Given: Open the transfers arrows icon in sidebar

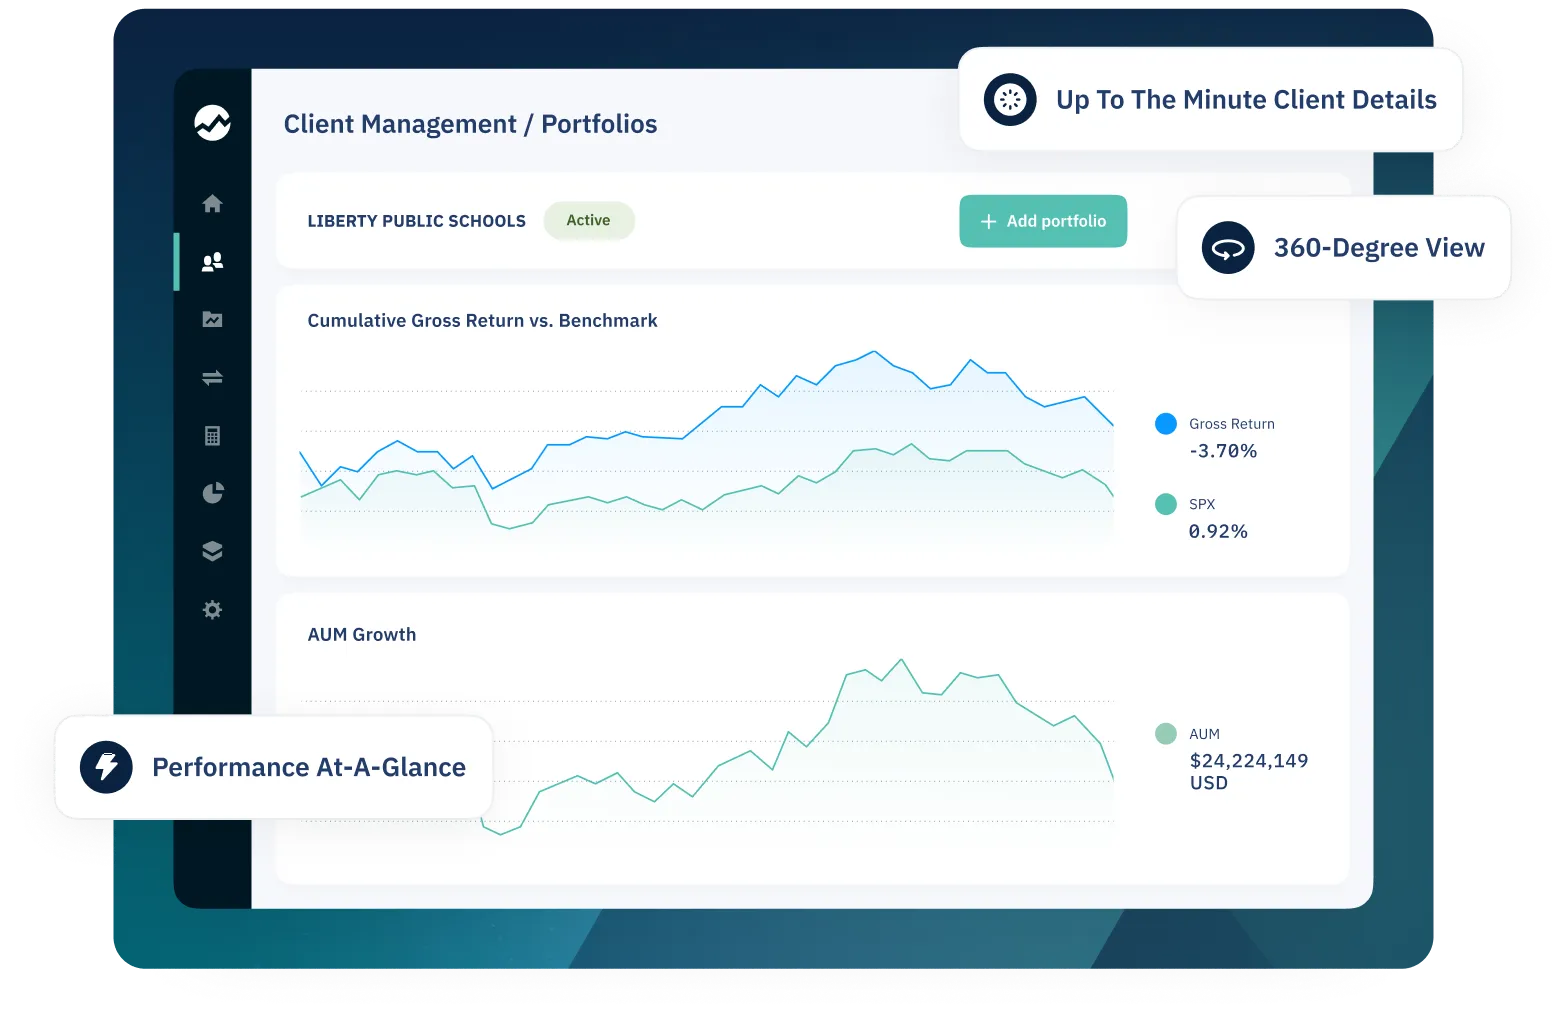Looking at the screenshot, I should (212, 378).
